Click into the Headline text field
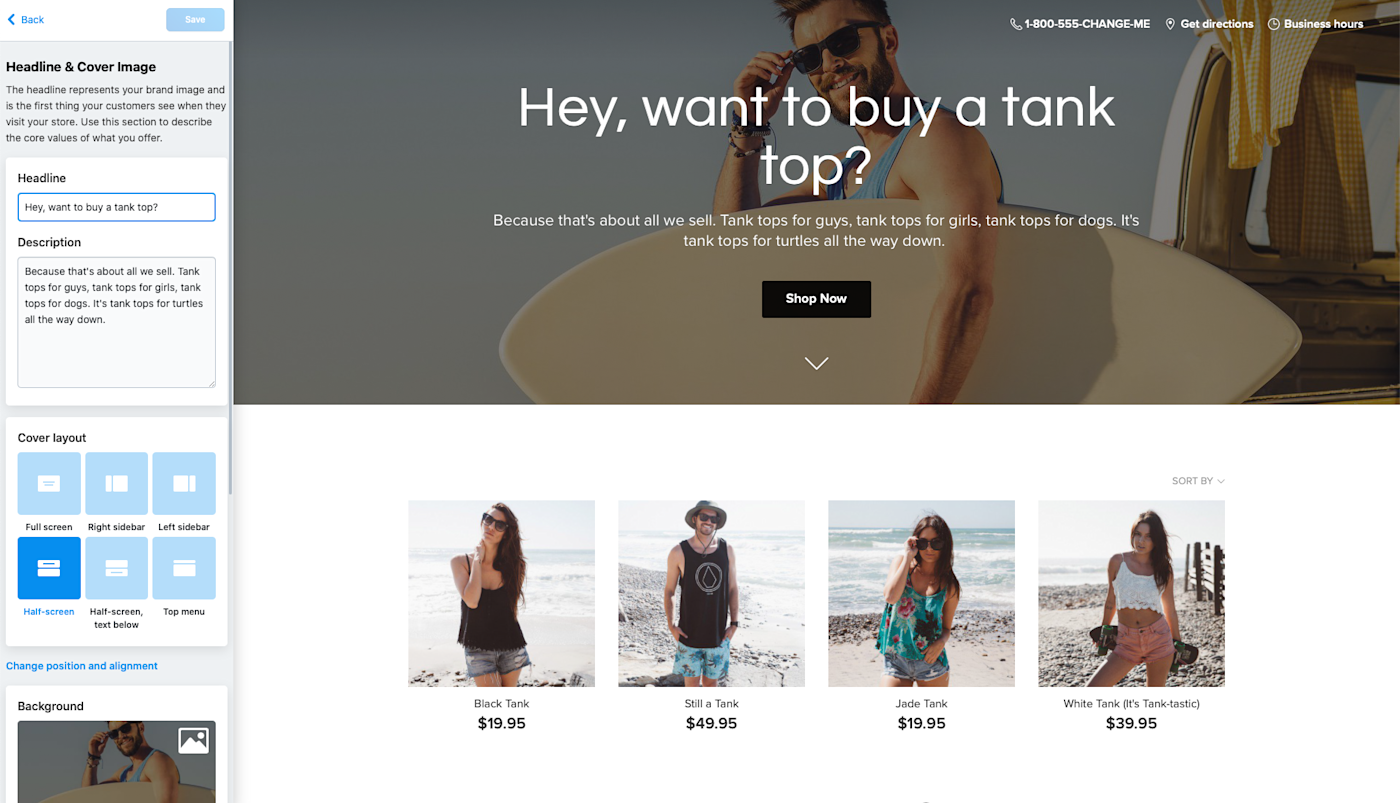This screenshot has width=1400, height=803. [116, 207]
